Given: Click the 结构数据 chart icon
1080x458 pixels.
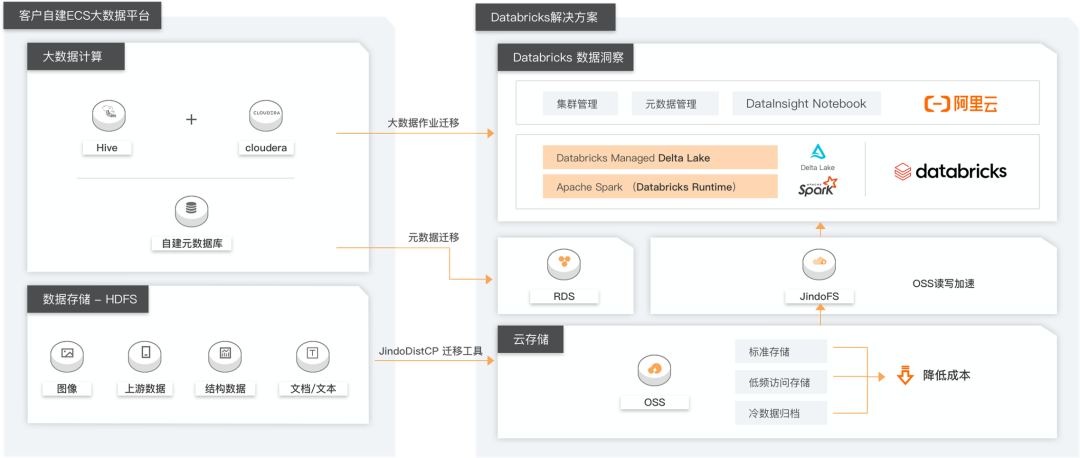Looking at the screenshot, I should [x=225, y=356].
